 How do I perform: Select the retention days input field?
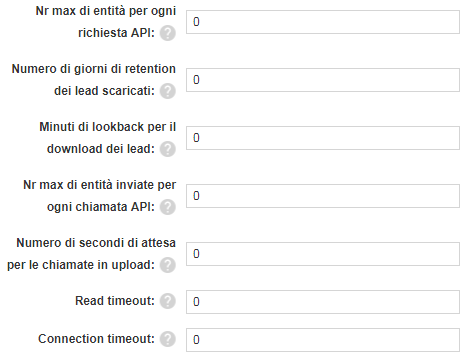point(323,80)
